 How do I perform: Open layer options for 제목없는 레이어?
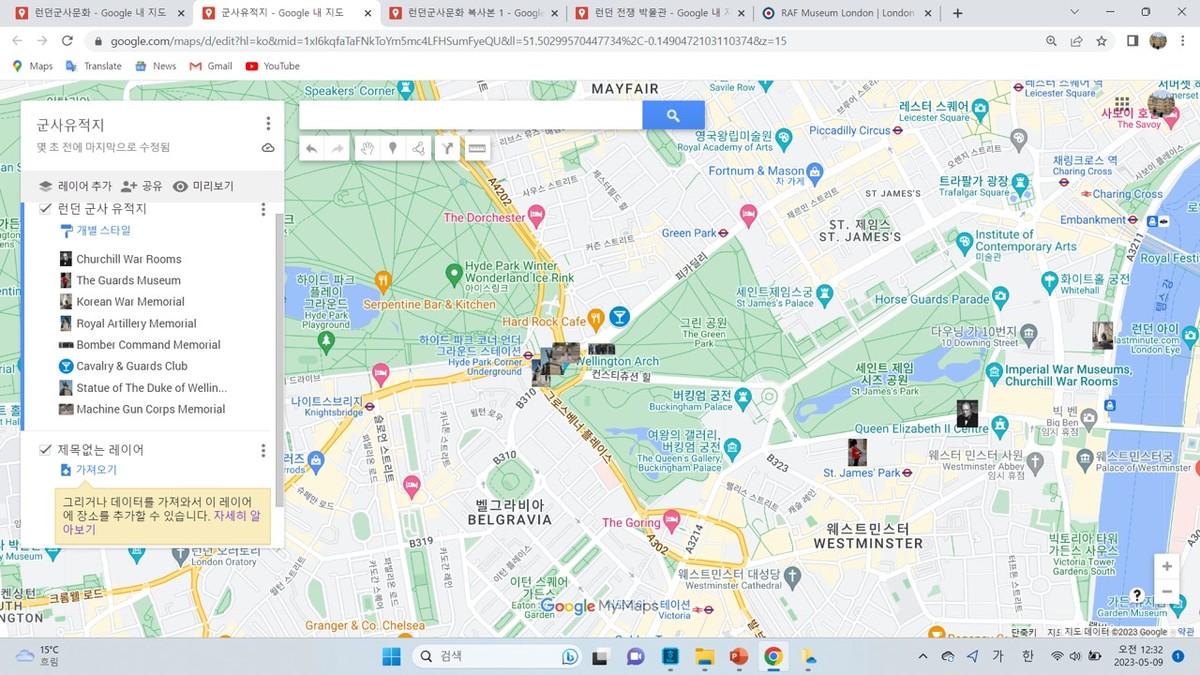coord(264,450)
